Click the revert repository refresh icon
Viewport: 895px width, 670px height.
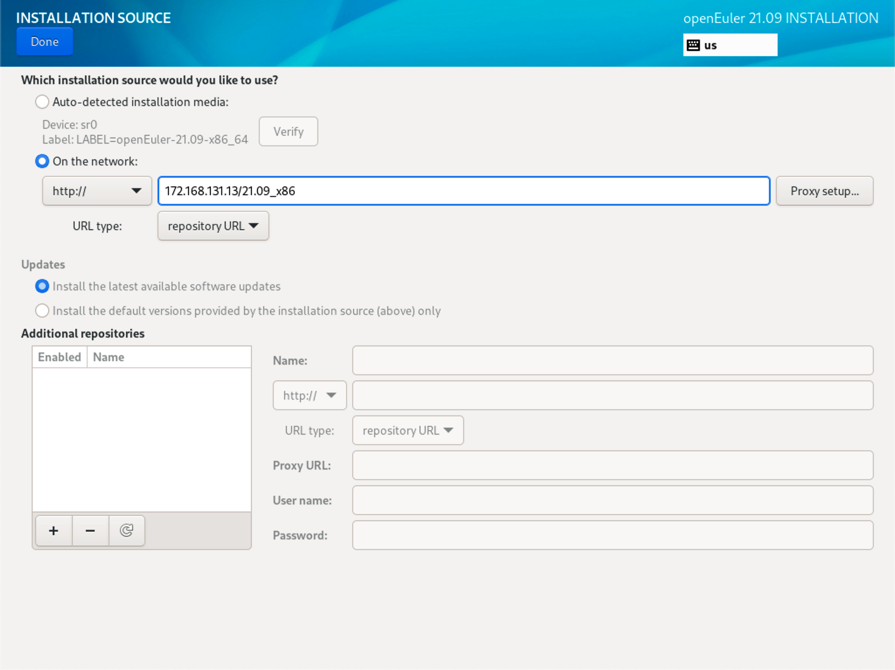[127, 531]
